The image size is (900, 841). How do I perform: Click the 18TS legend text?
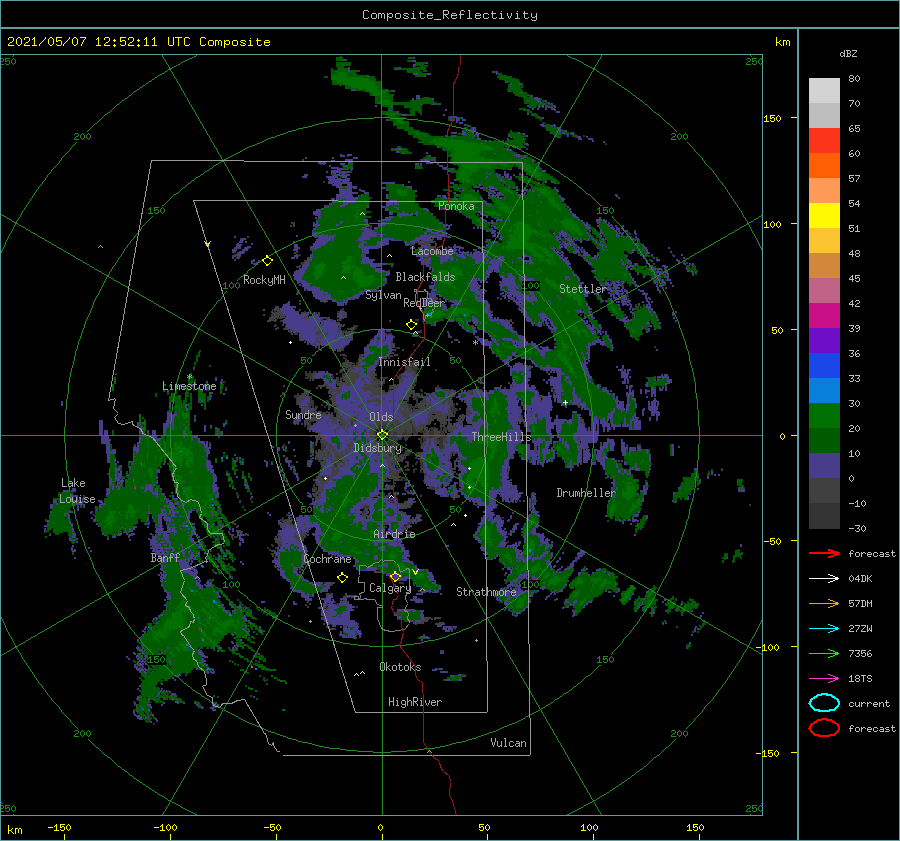(x=860, y=679)
